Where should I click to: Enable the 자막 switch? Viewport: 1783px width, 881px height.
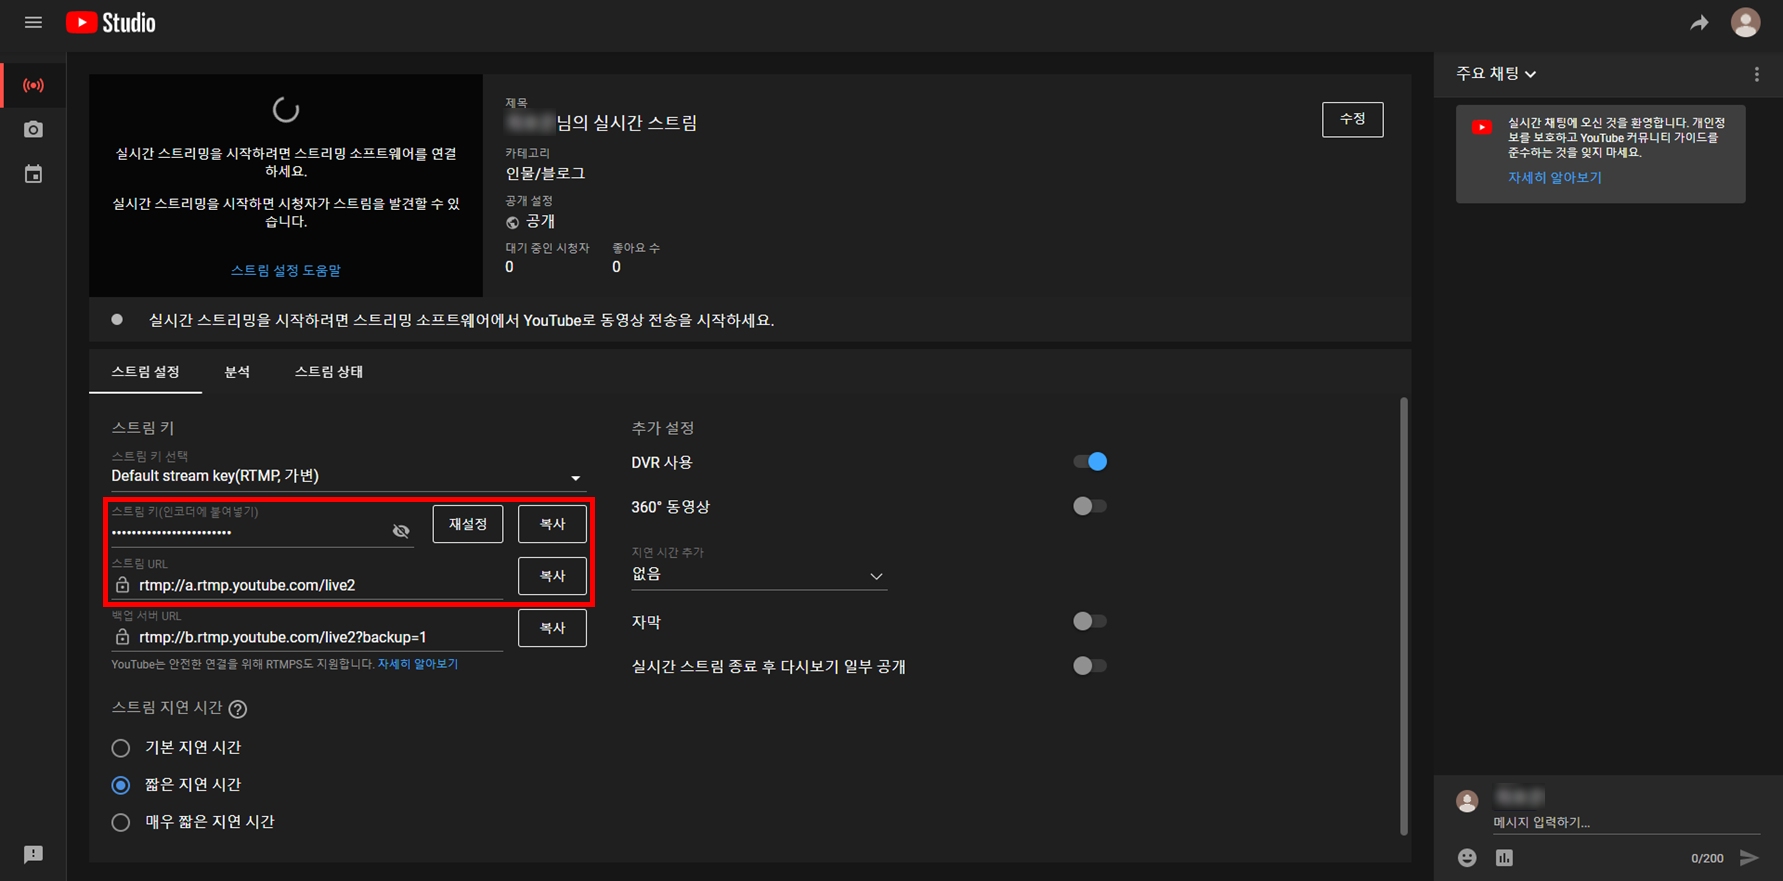tap(1089, 621)
